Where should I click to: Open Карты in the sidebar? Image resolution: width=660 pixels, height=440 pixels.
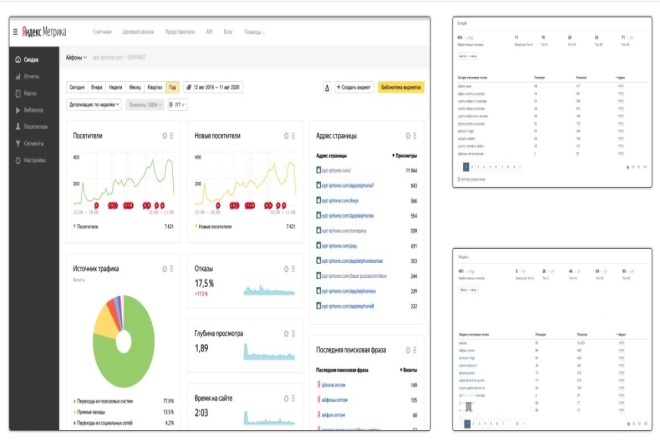coord(26,93)
